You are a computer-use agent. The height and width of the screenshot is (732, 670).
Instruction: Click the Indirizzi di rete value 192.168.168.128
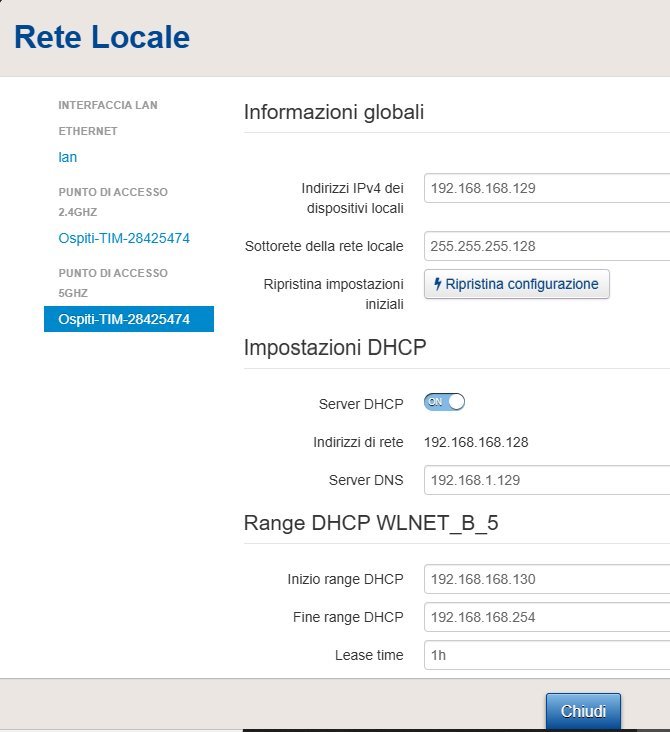(476, 441)
